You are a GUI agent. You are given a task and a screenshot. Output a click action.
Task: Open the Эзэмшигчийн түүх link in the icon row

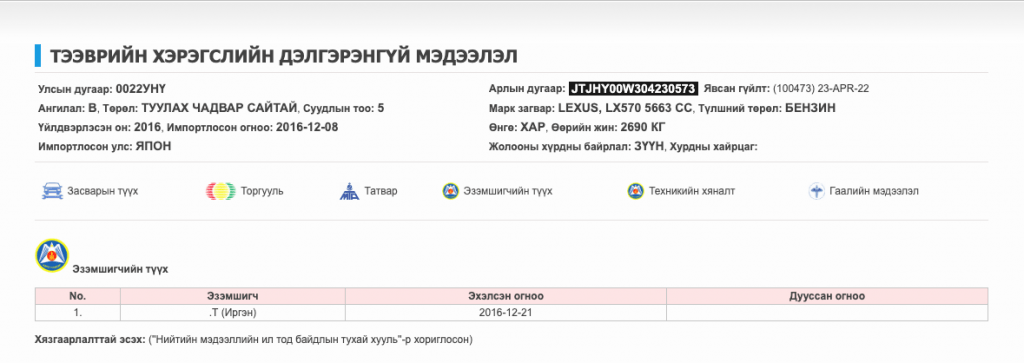(508, 191)
